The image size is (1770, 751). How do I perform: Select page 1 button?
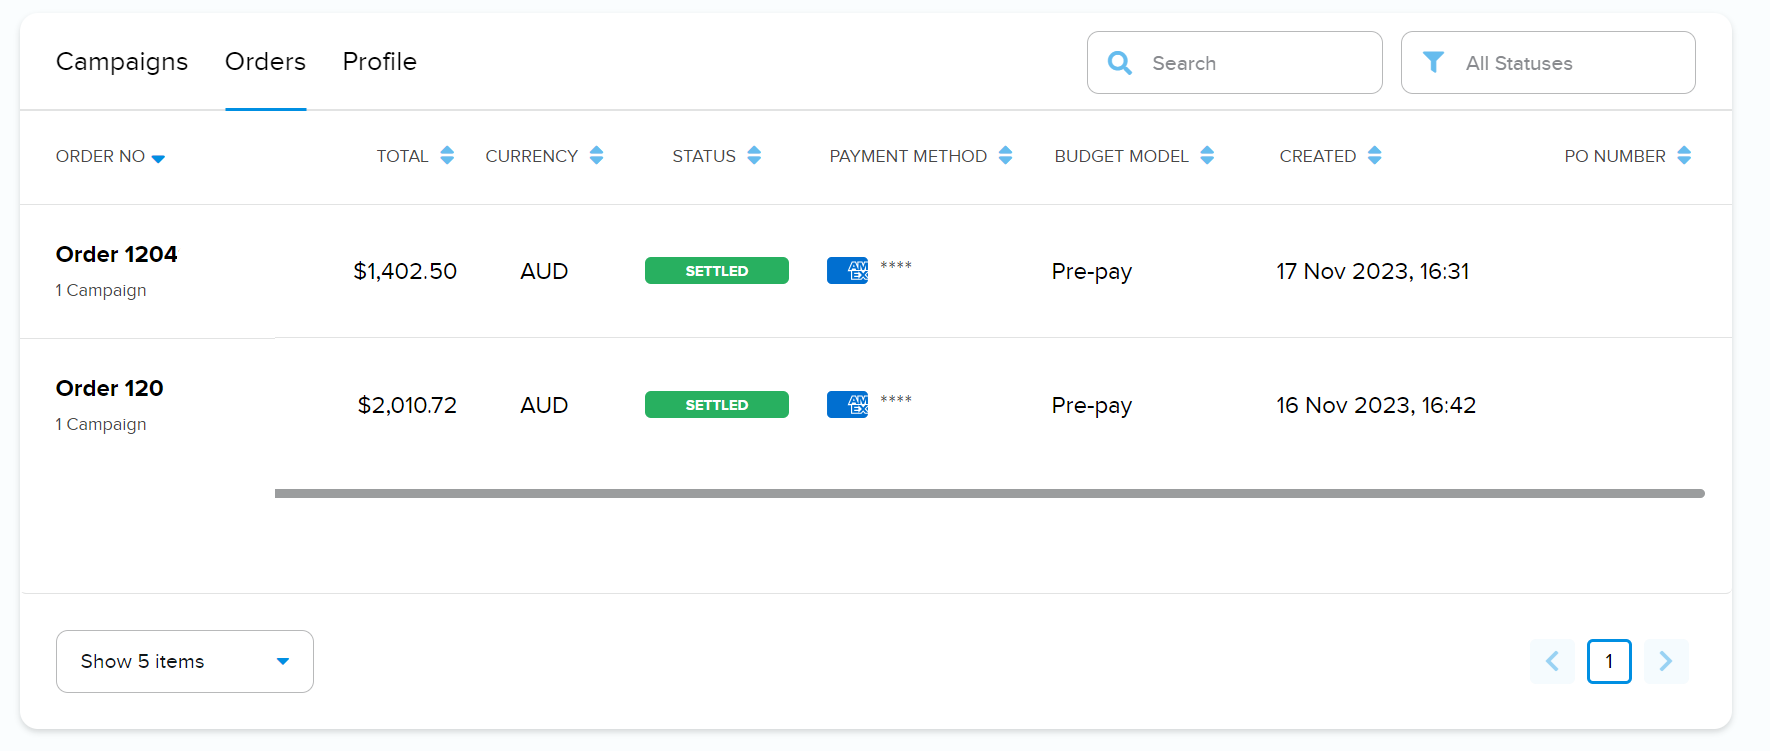click(1609, 661)
